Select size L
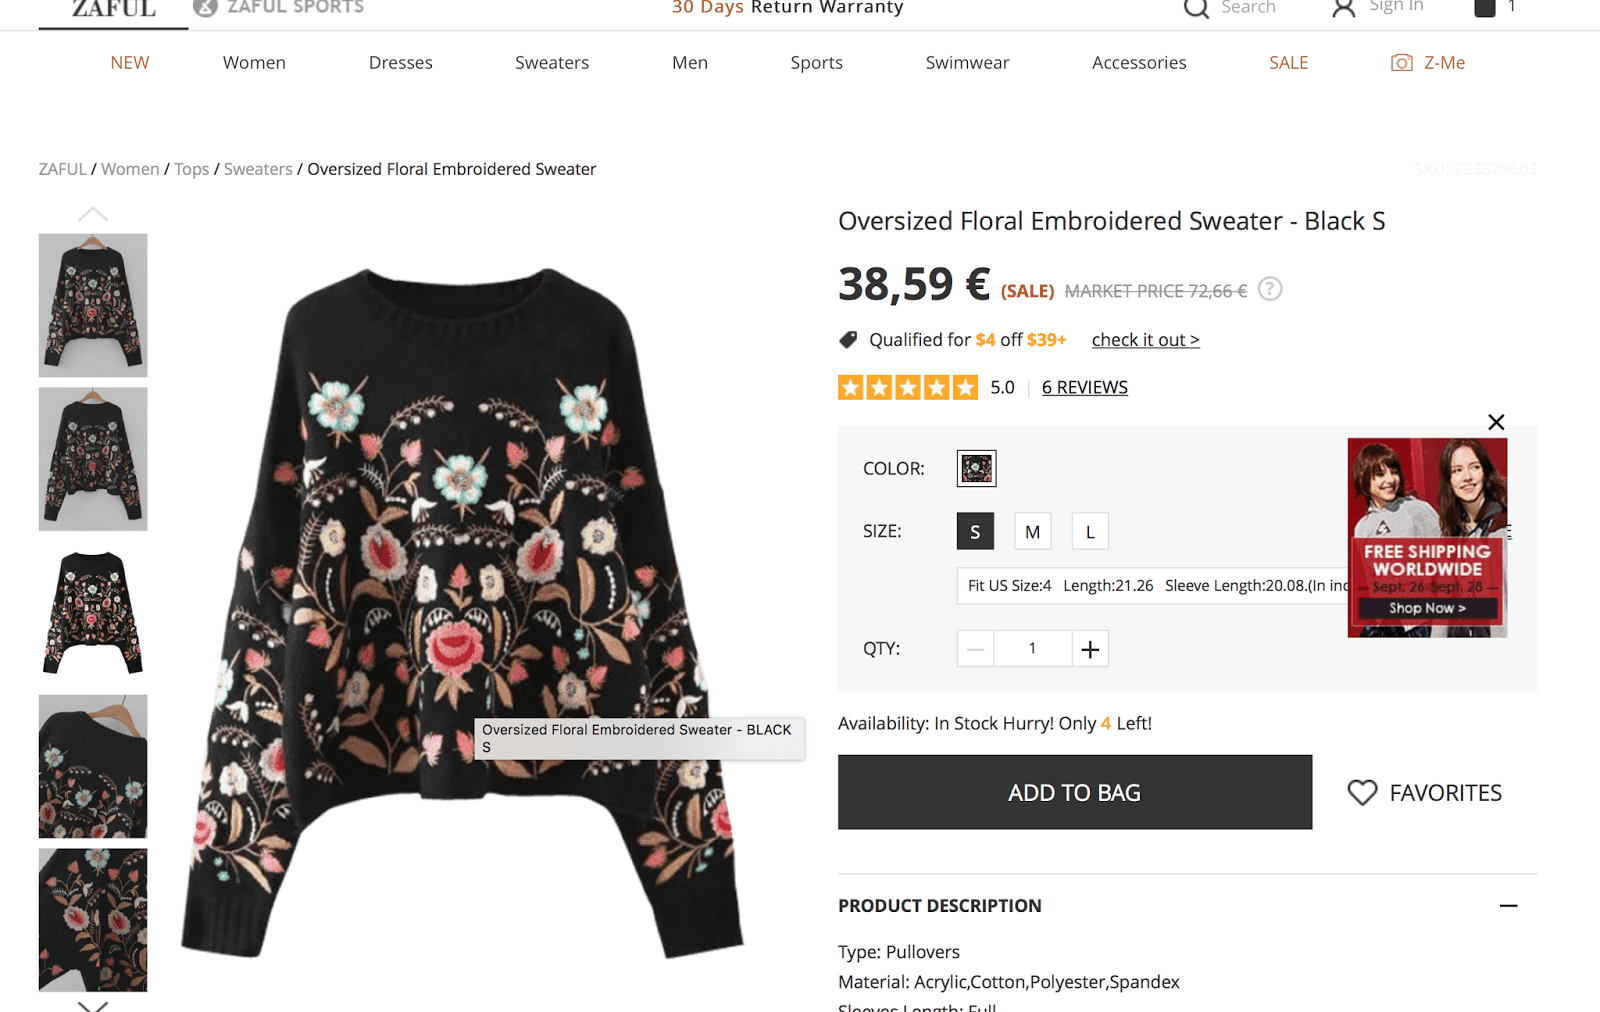1600x1012 pixels. (x=1090, y=532)
